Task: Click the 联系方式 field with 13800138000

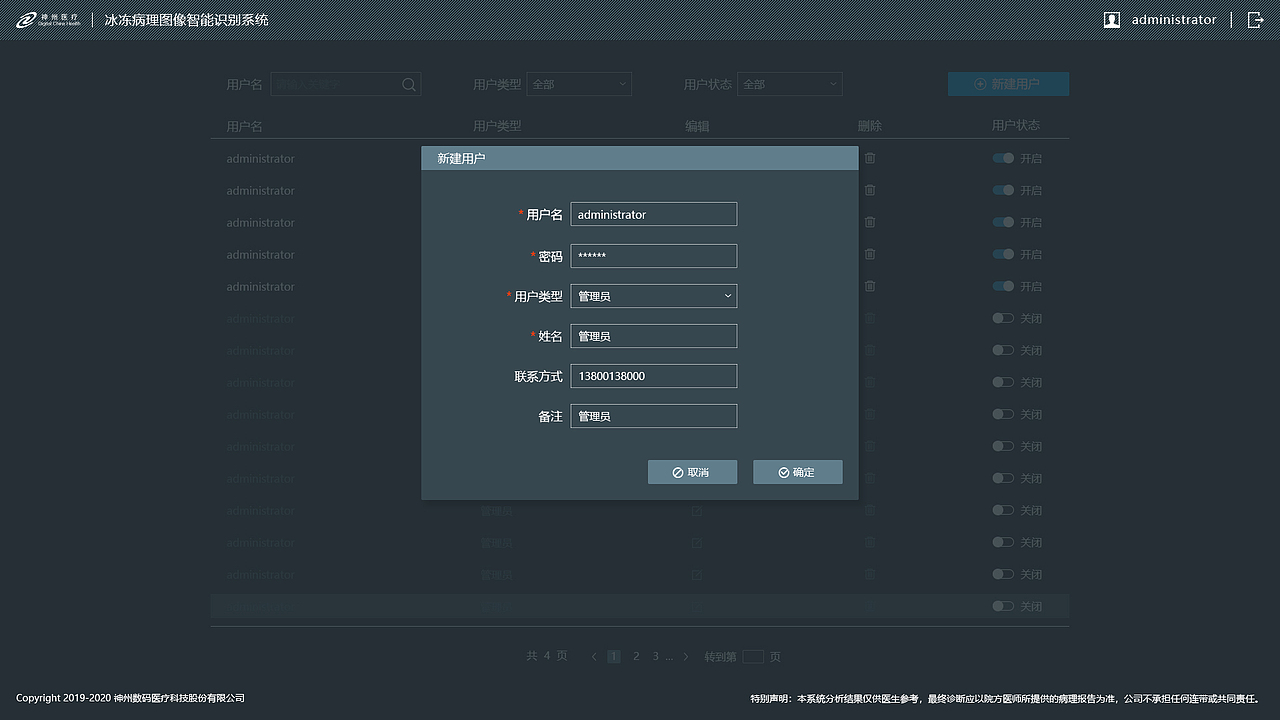Action: (x=654, y=376)
